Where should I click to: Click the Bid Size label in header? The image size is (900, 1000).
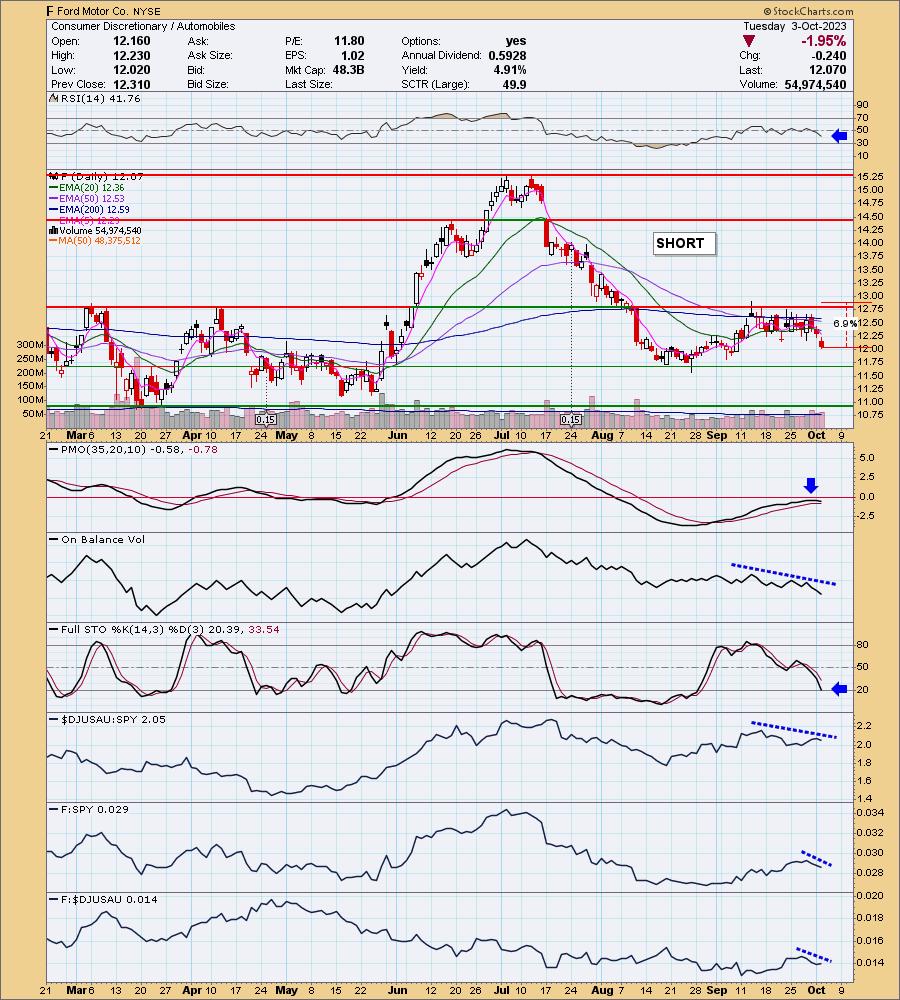point(208,85)
